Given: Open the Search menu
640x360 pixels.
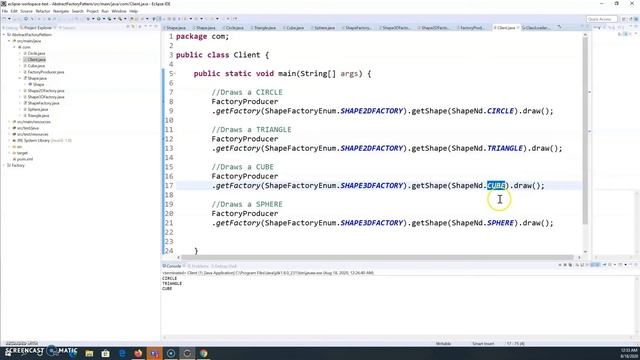Looking at the screenshot, I should 78,11.
